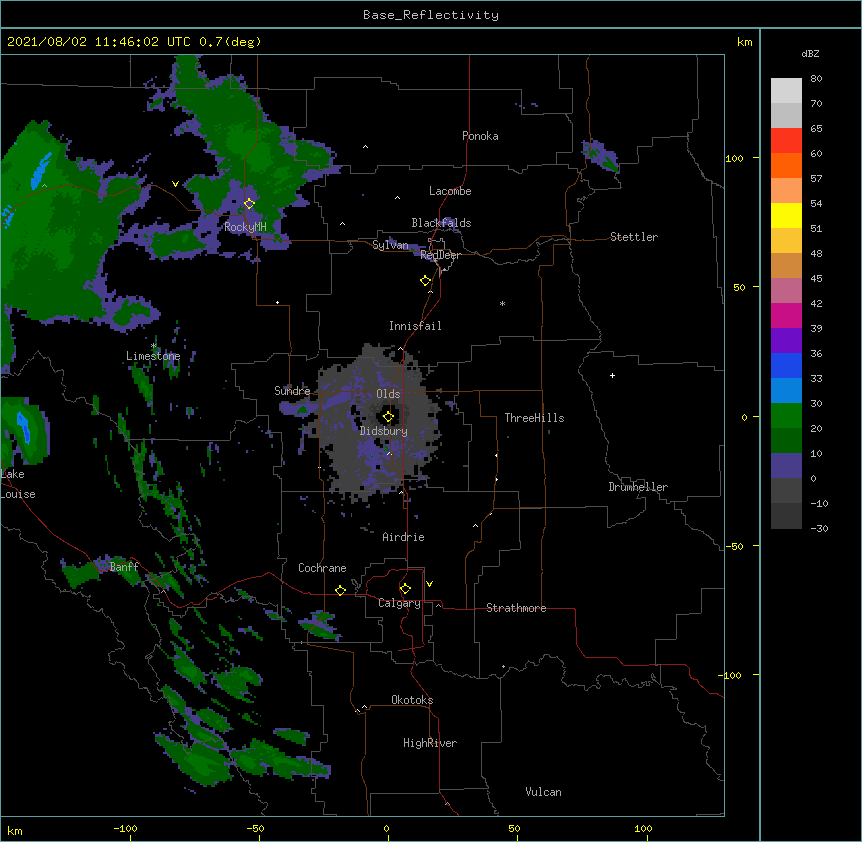Click the Lacombe city label
Image resolution: width=862 pixels, height=842 pixels.
click(450, 191)
